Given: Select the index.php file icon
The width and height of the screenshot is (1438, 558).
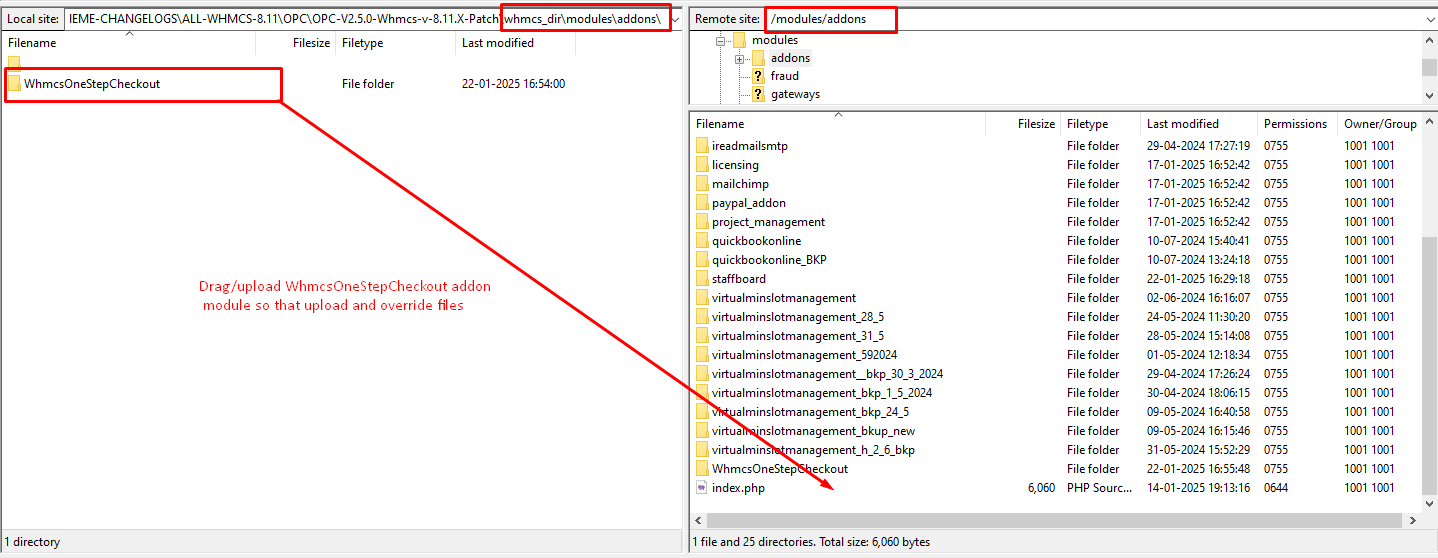Looking at the screenshot, I should (x=702, y=488).
